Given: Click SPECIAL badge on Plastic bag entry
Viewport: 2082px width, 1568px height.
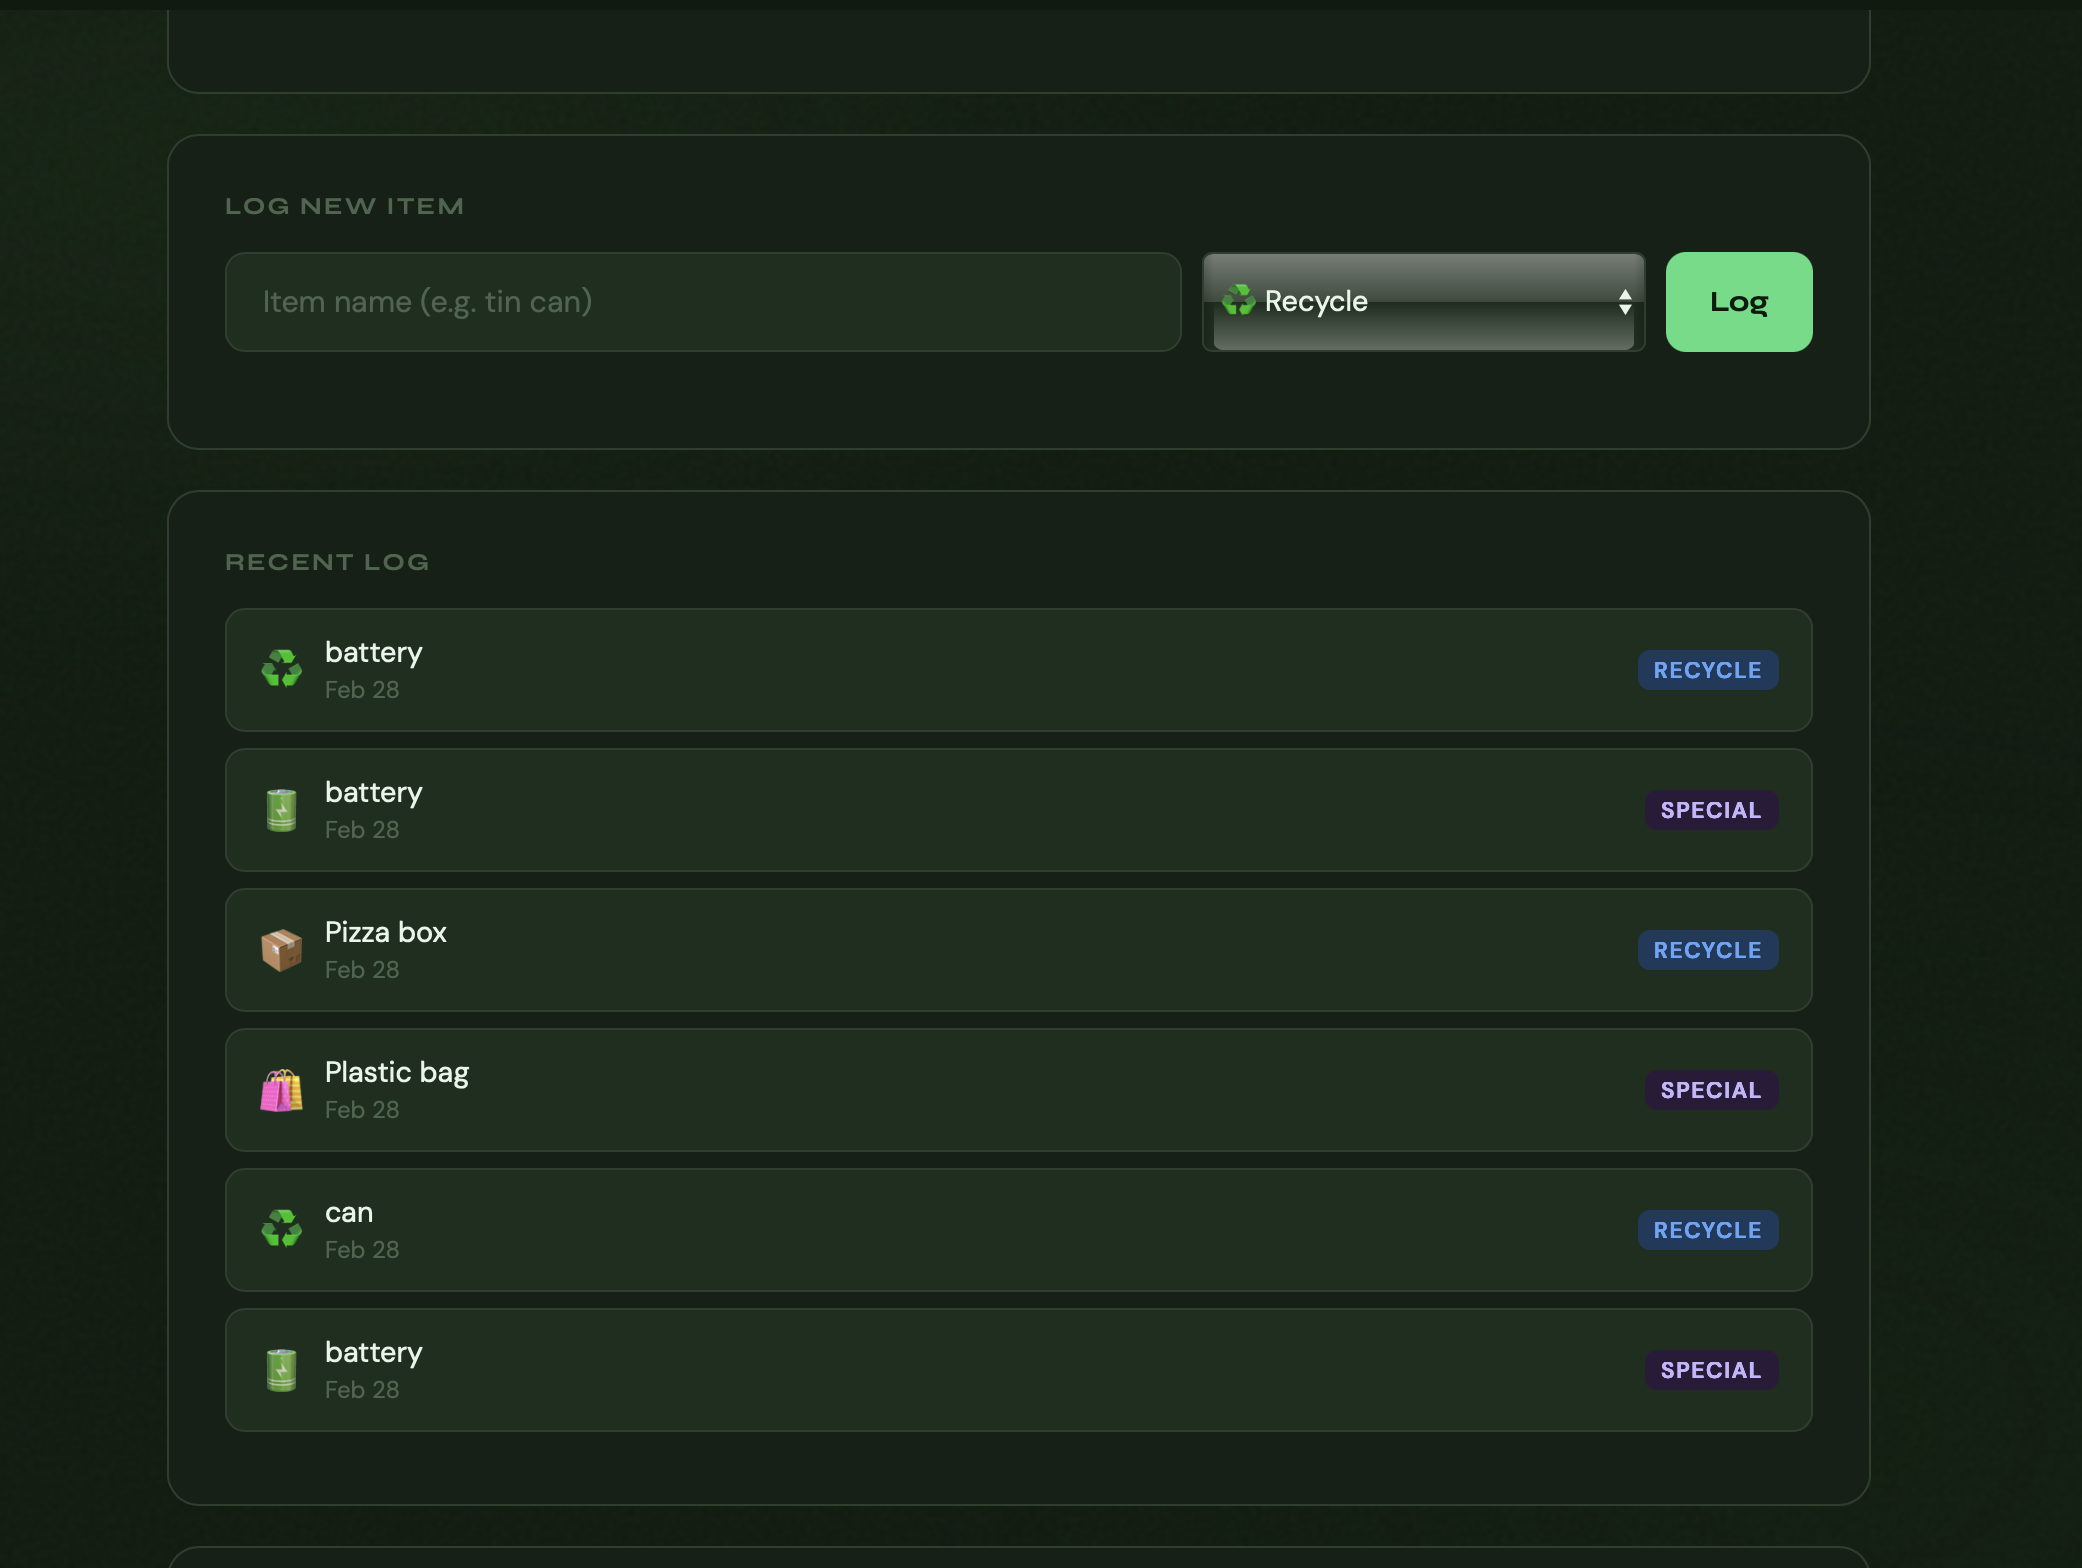Looking at the screenshot, I should tap(1710, 1090).
